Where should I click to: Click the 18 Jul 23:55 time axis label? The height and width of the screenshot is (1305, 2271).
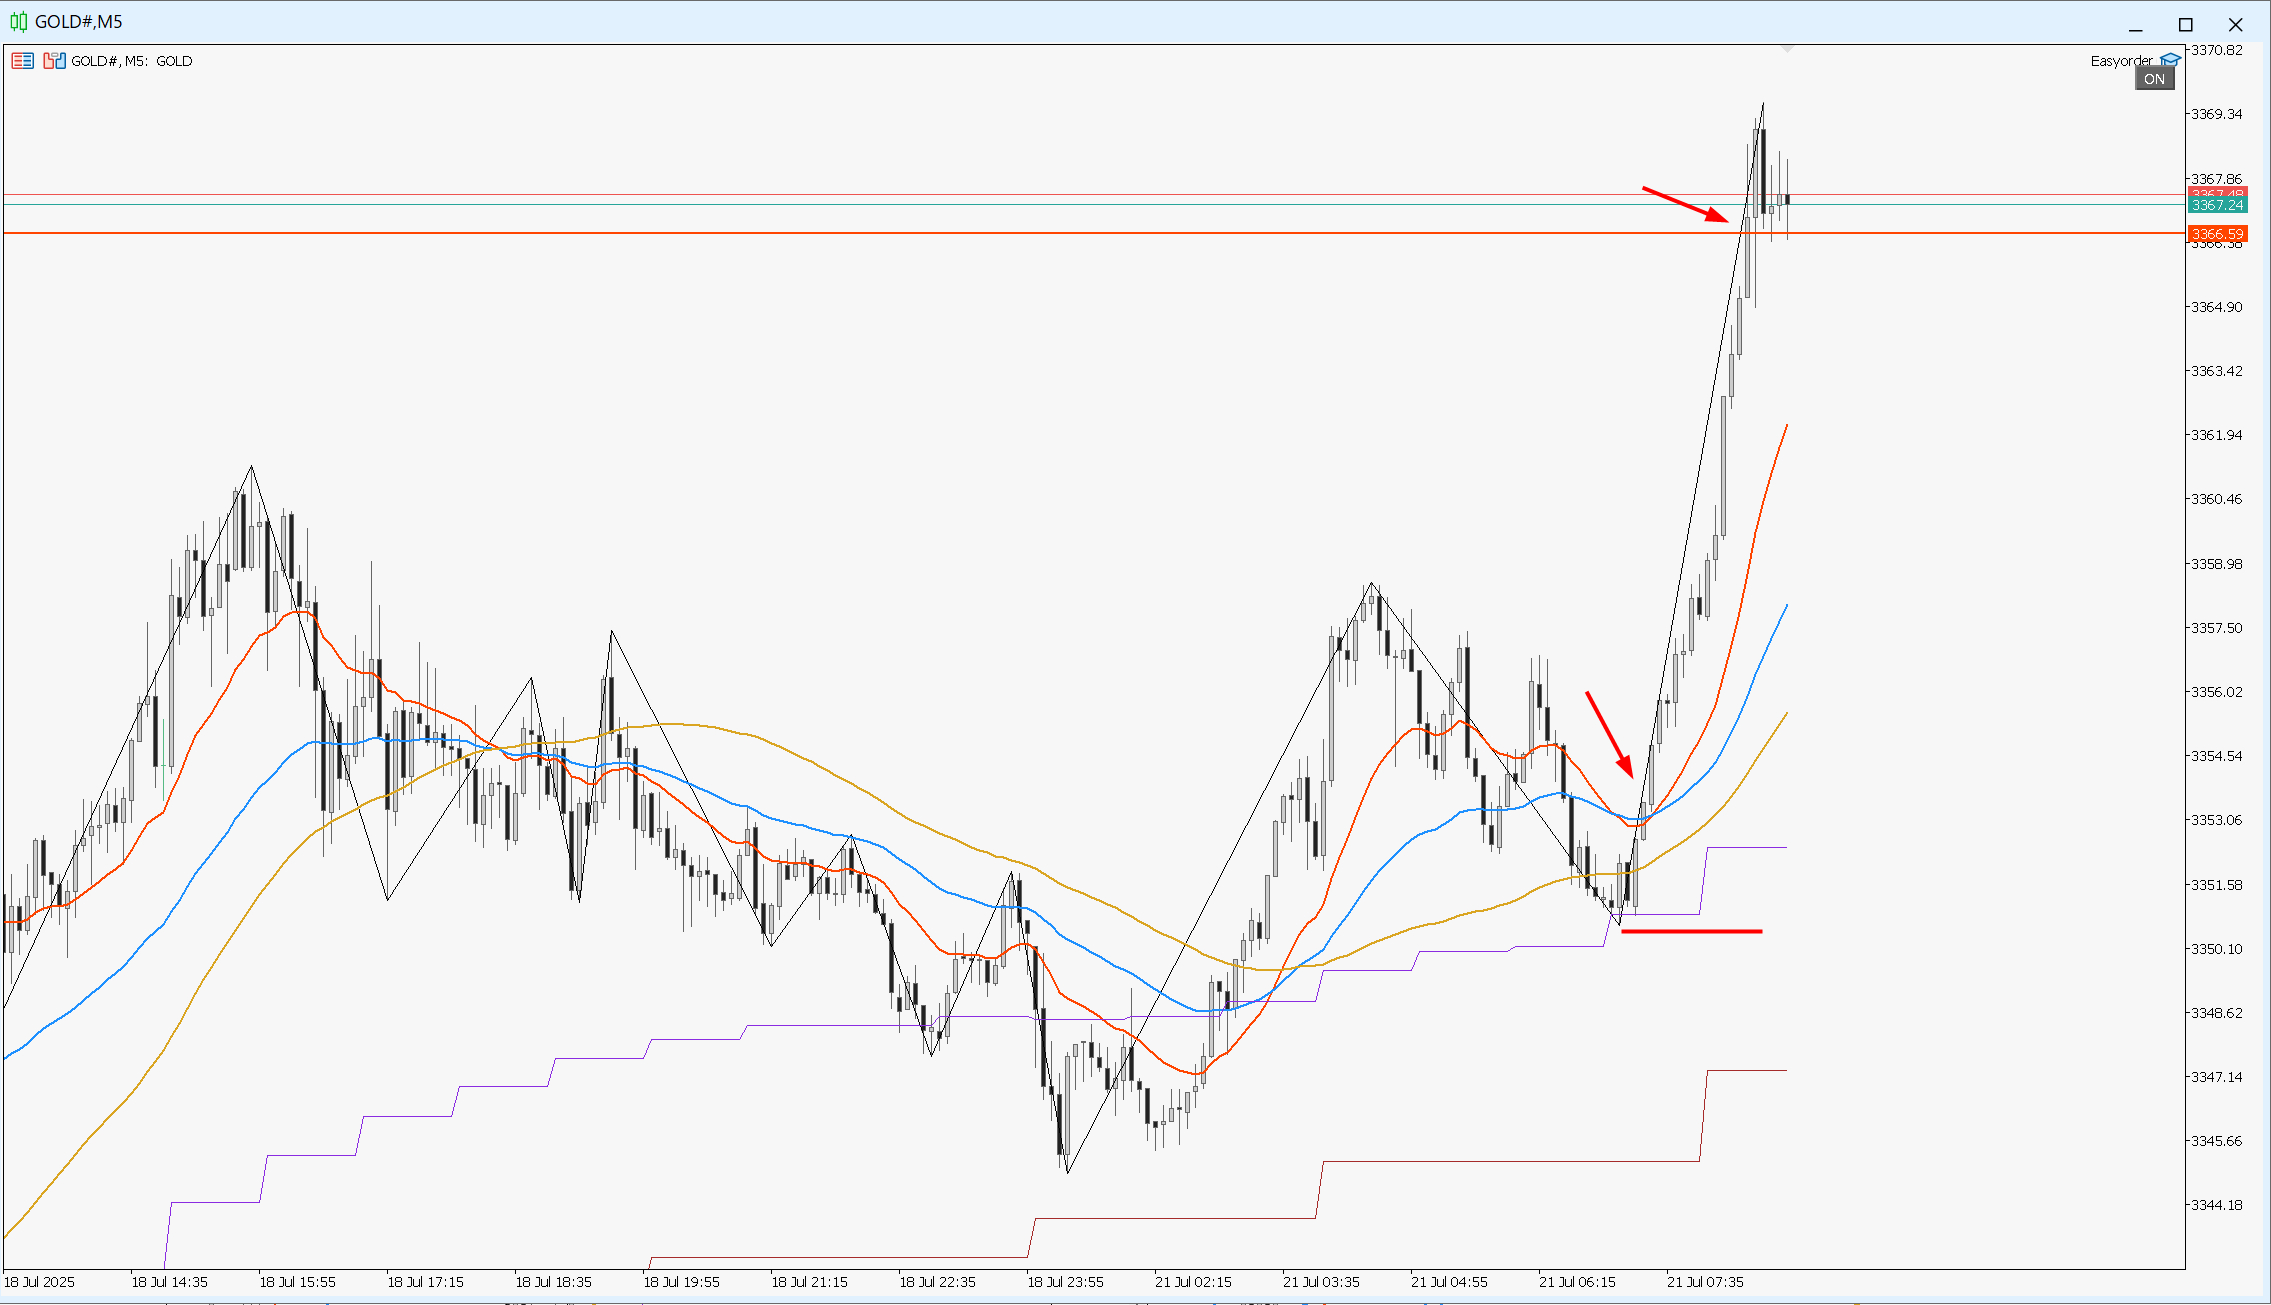pyautogui.click(x=1064, y=1282)
